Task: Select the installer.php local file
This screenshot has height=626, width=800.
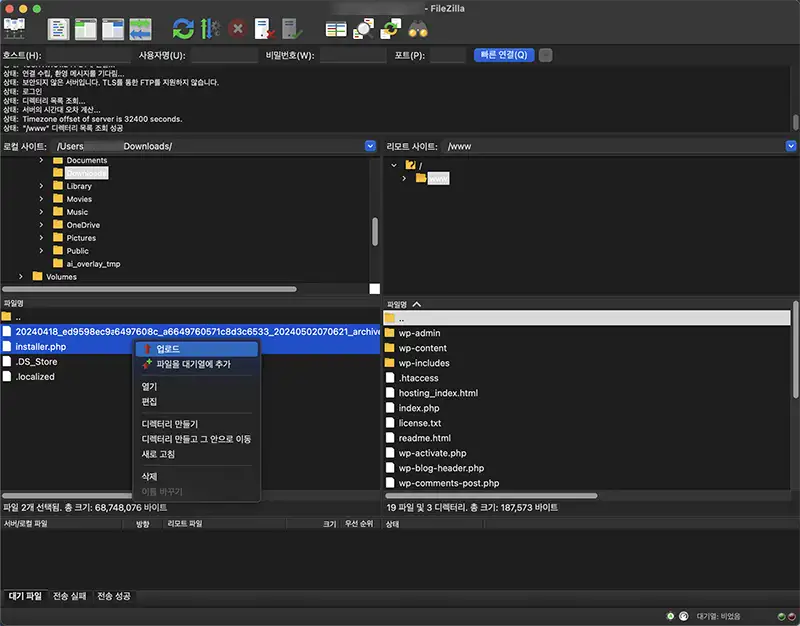Action: pyautogui.click(x=40, y=347)
